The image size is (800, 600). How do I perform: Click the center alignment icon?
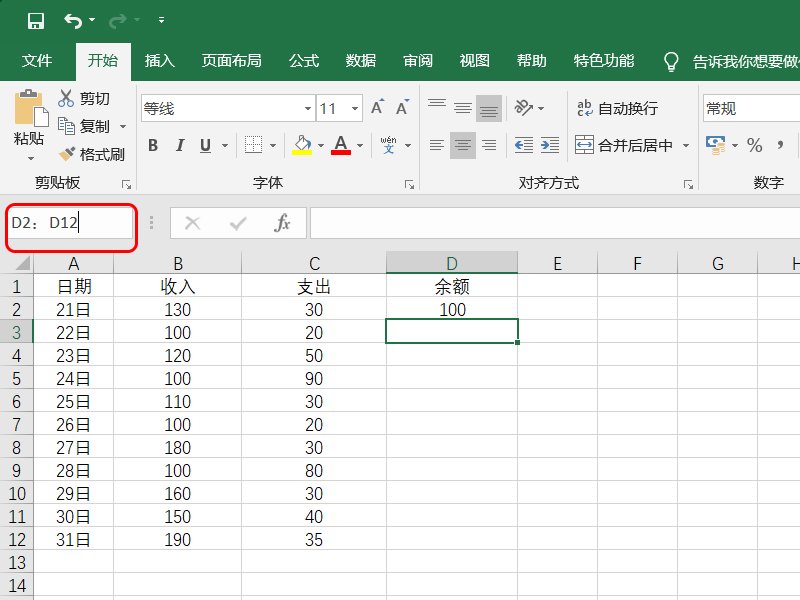coord(461,145)
